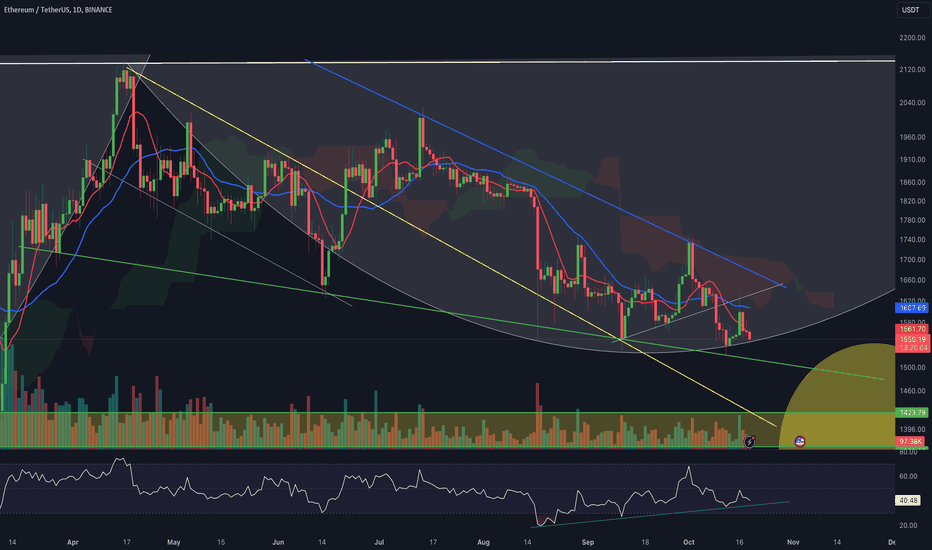Click the 20.00 RSI axis label
The image size is (932, 550).
[x=908, y=526]
